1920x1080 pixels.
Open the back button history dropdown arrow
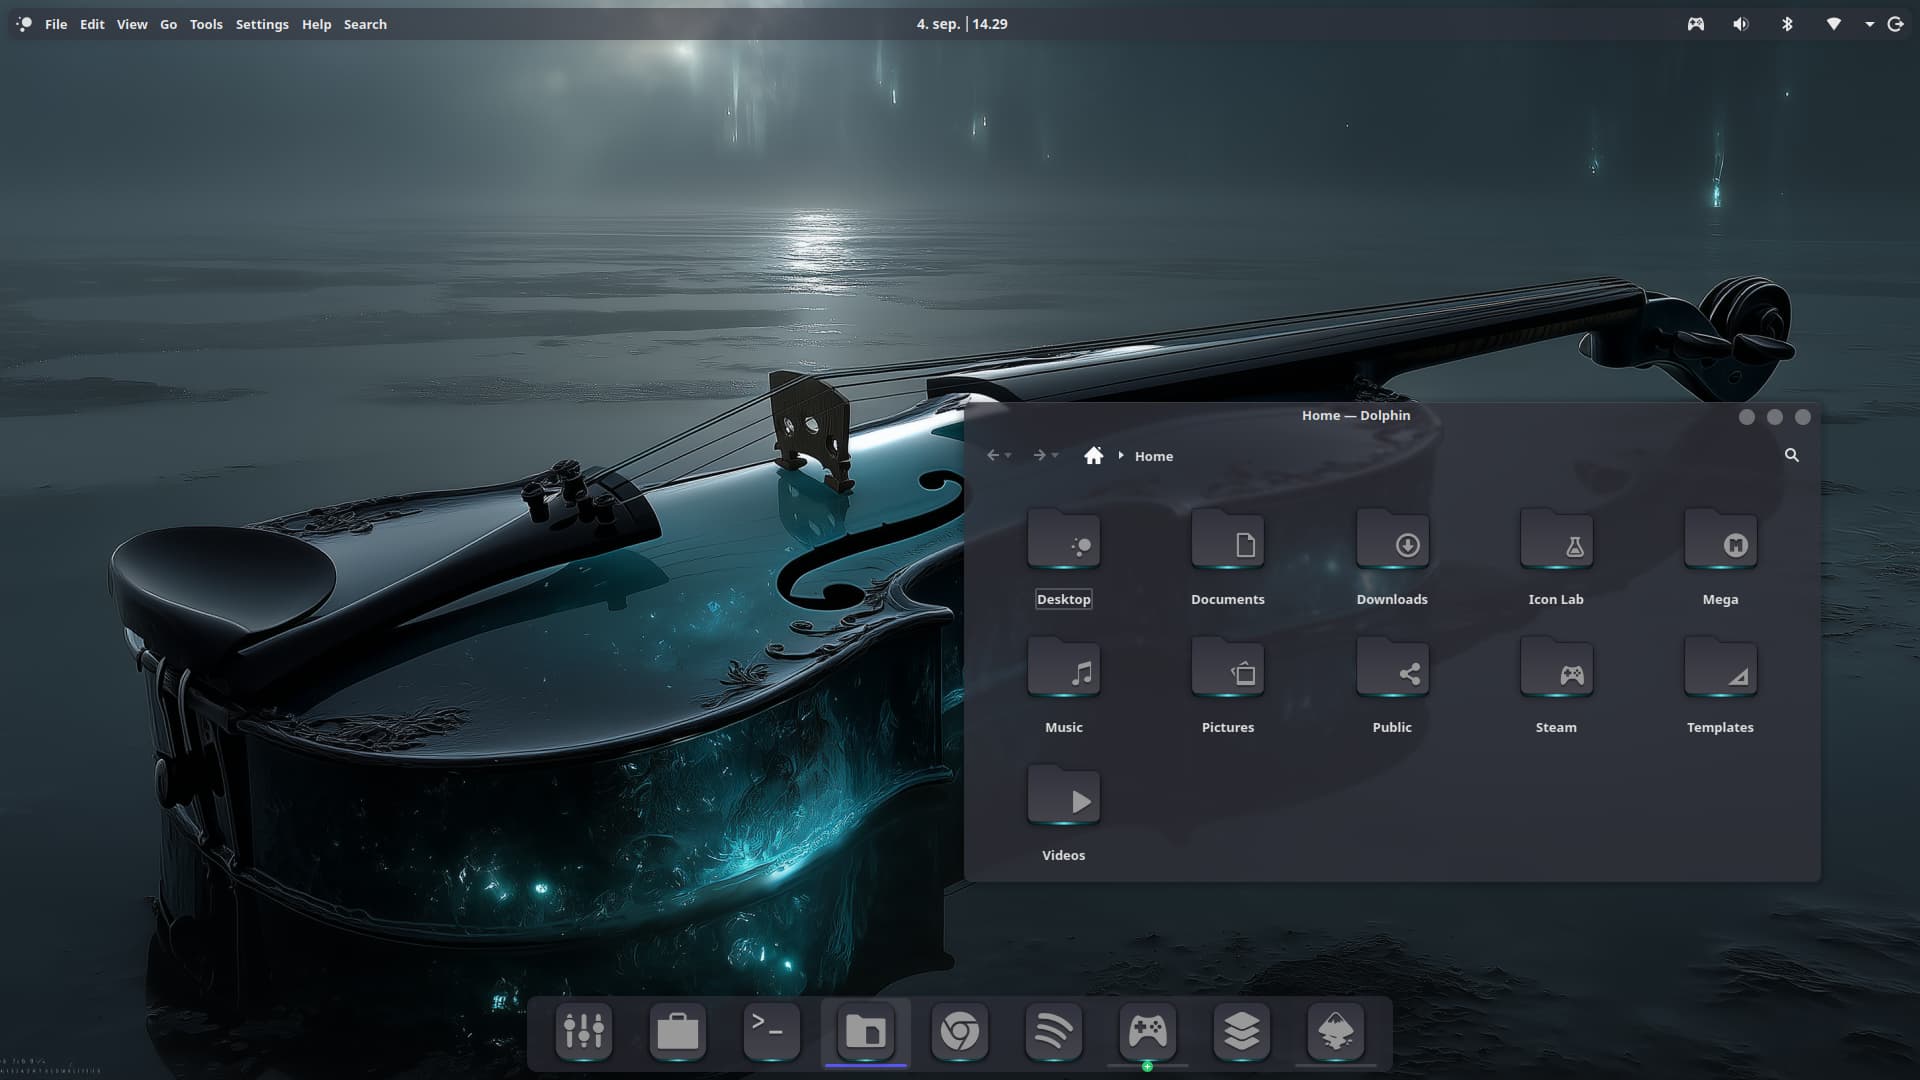tap(1008, 456)
